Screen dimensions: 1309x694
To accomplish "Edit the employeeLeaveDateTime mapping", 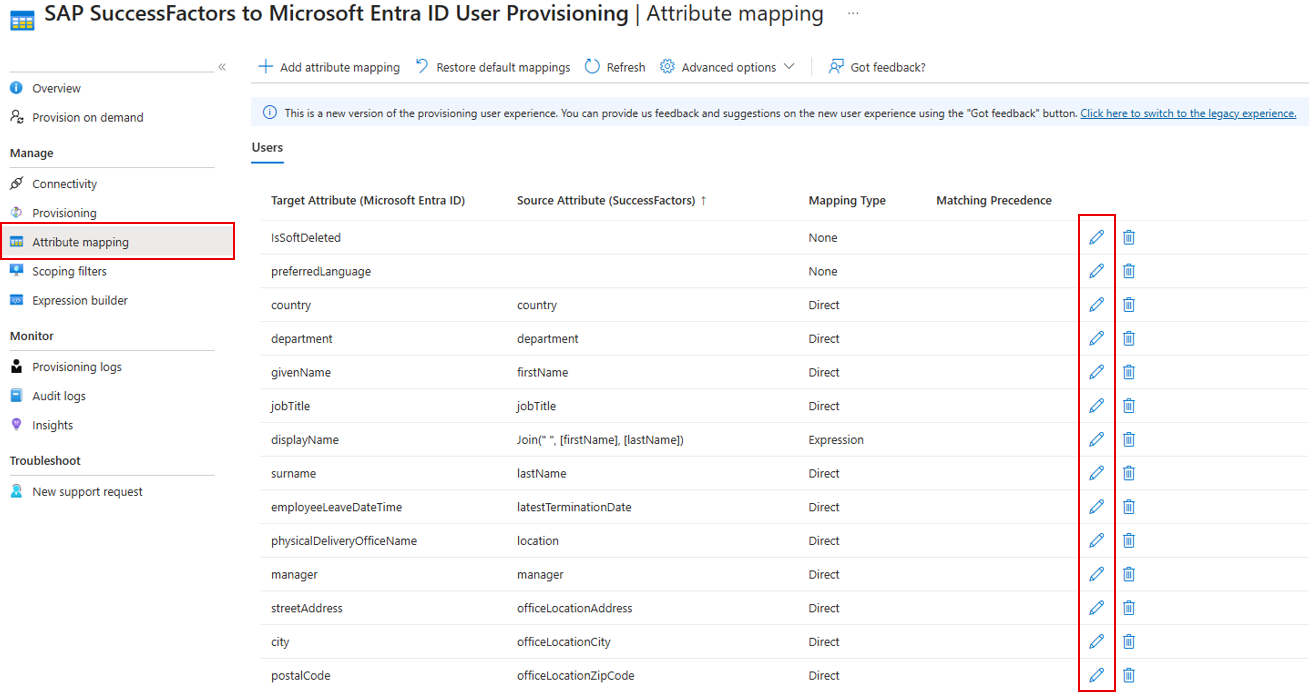I will [x=1097, y=506].
